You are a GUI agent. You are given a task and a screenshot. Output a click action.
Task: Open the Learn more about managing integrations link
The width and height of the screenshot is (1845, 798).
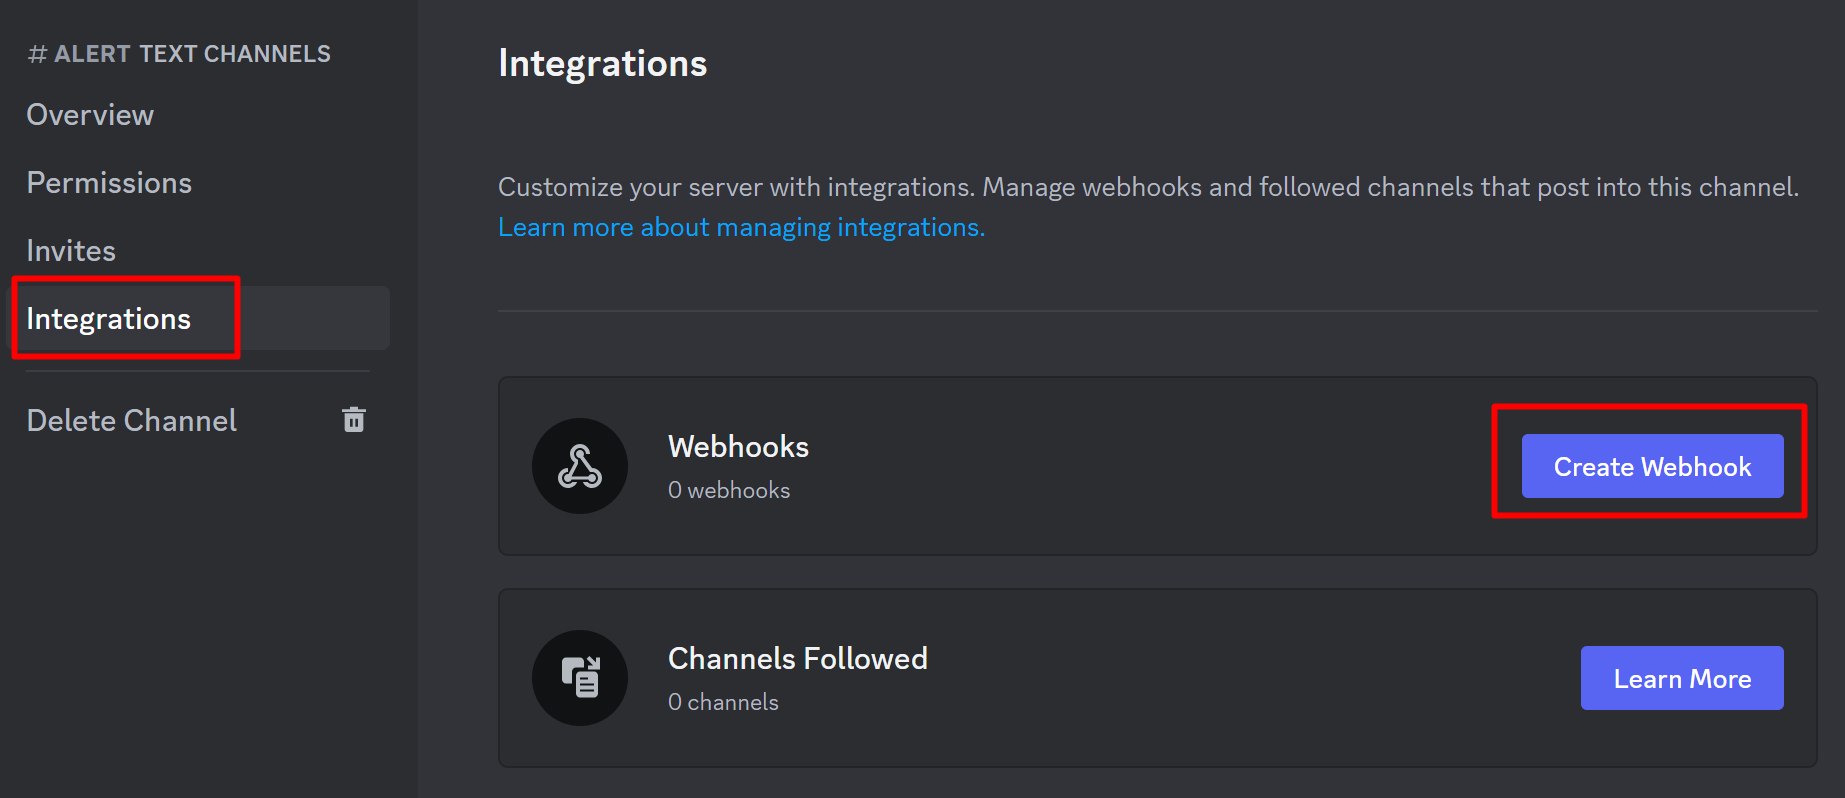point(741,227)
